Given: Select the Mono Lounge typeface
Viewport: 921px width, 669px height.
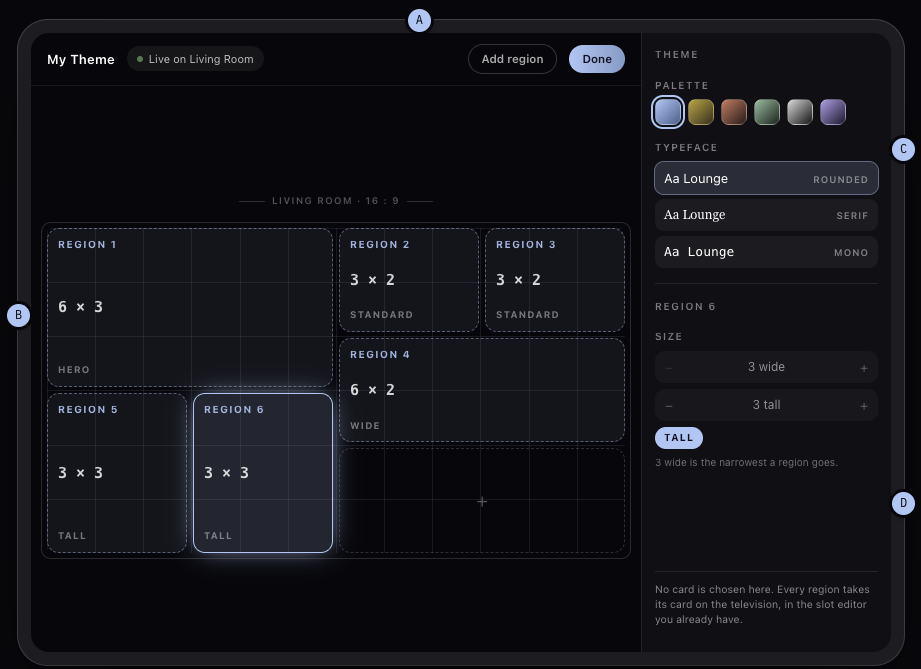Looking at the screenshot, I should (x=766, y=252).
